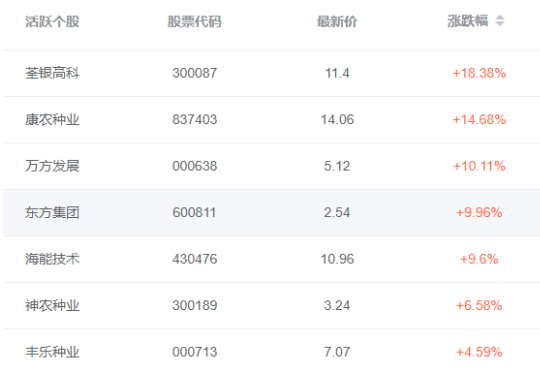The image size is (540, 372).
Task: Select stock code 837403
Action: [195, 120]
